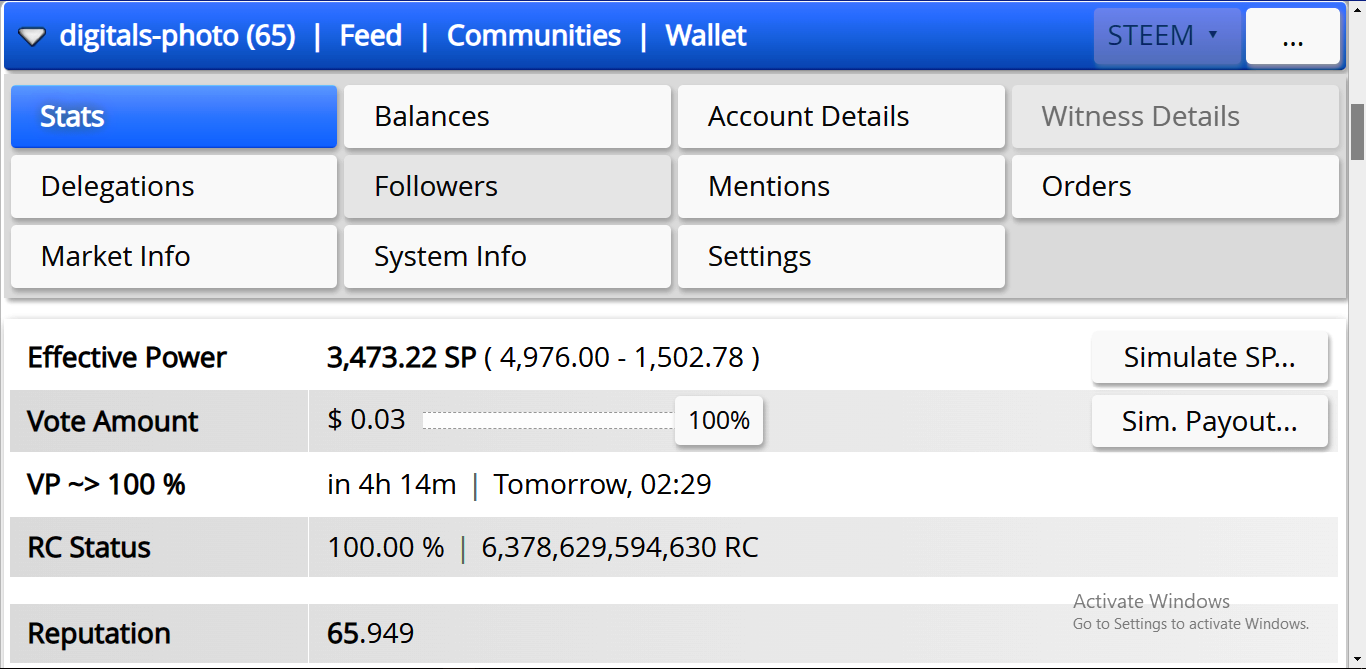Click the vertical scrollbar thumb
The image size is (1366, 669).
coord(1357,132)
